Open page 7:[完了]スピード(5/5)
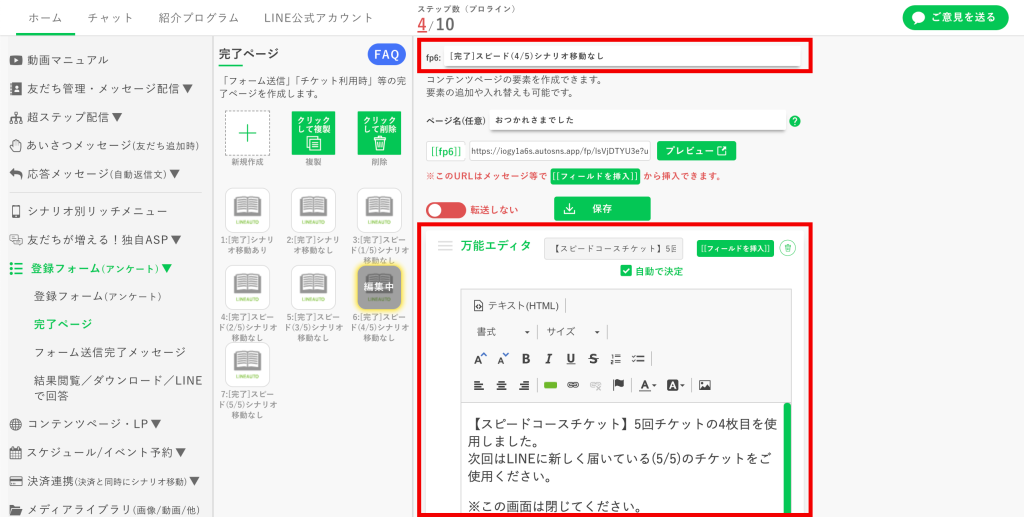1024x517 pixels. click(248, 364)
